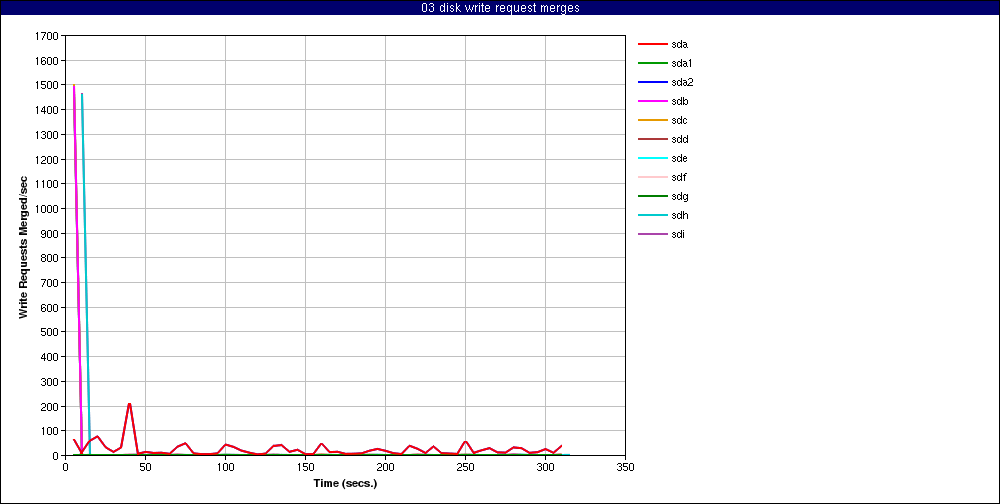Screen dimensions: 1000x504
Task: Click the blue sda2 legend line swatch
Action: tap(652, 82)
